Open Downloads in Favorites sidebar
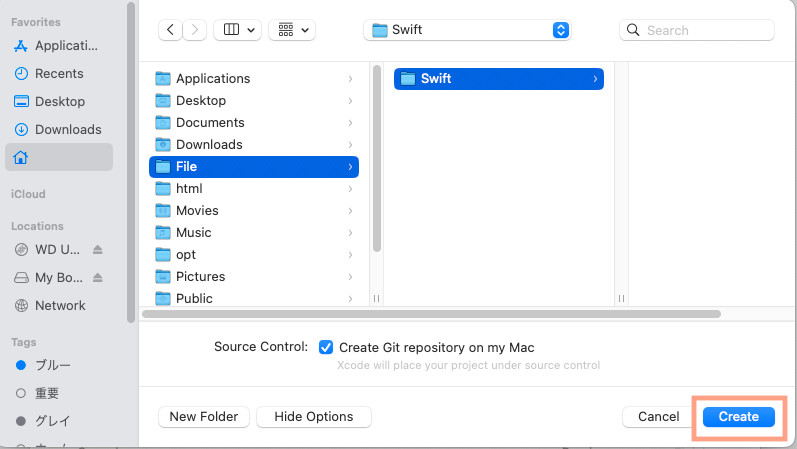797x449 pixels. [67, 129]
